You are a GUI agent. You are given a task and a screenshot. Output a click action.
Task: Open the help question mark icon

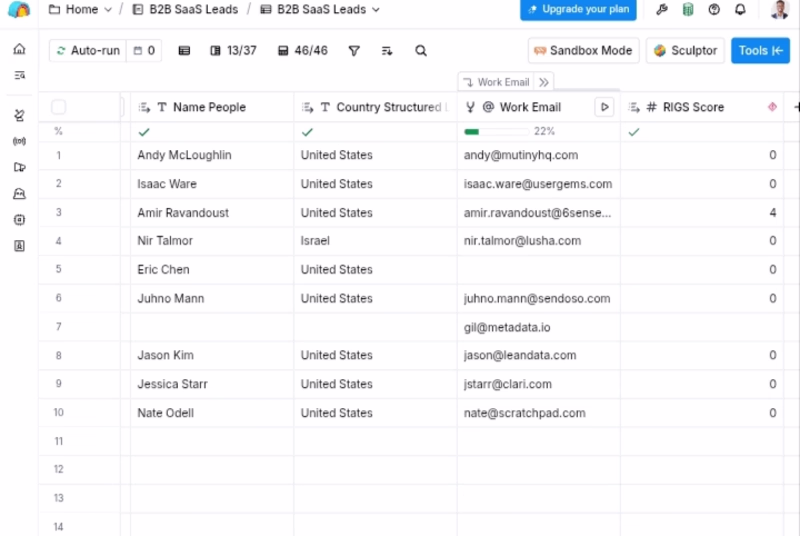(x=714, y=9)
